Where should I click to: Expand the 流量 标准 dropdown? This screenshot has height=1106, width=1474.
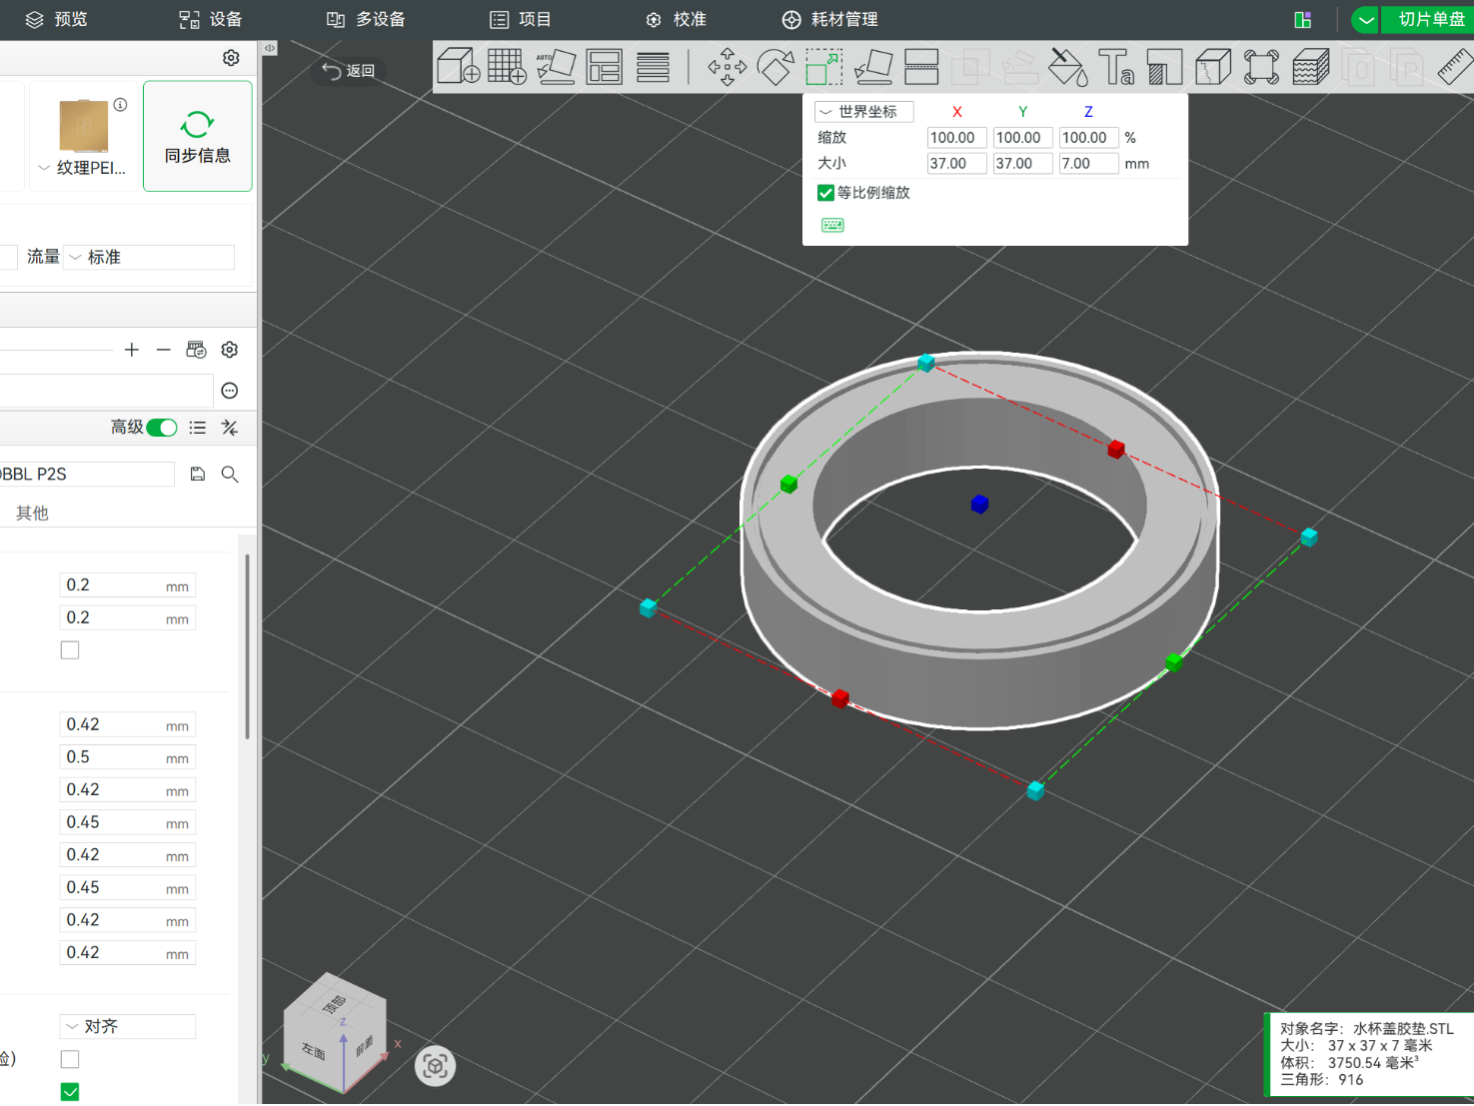coord(149,257)
